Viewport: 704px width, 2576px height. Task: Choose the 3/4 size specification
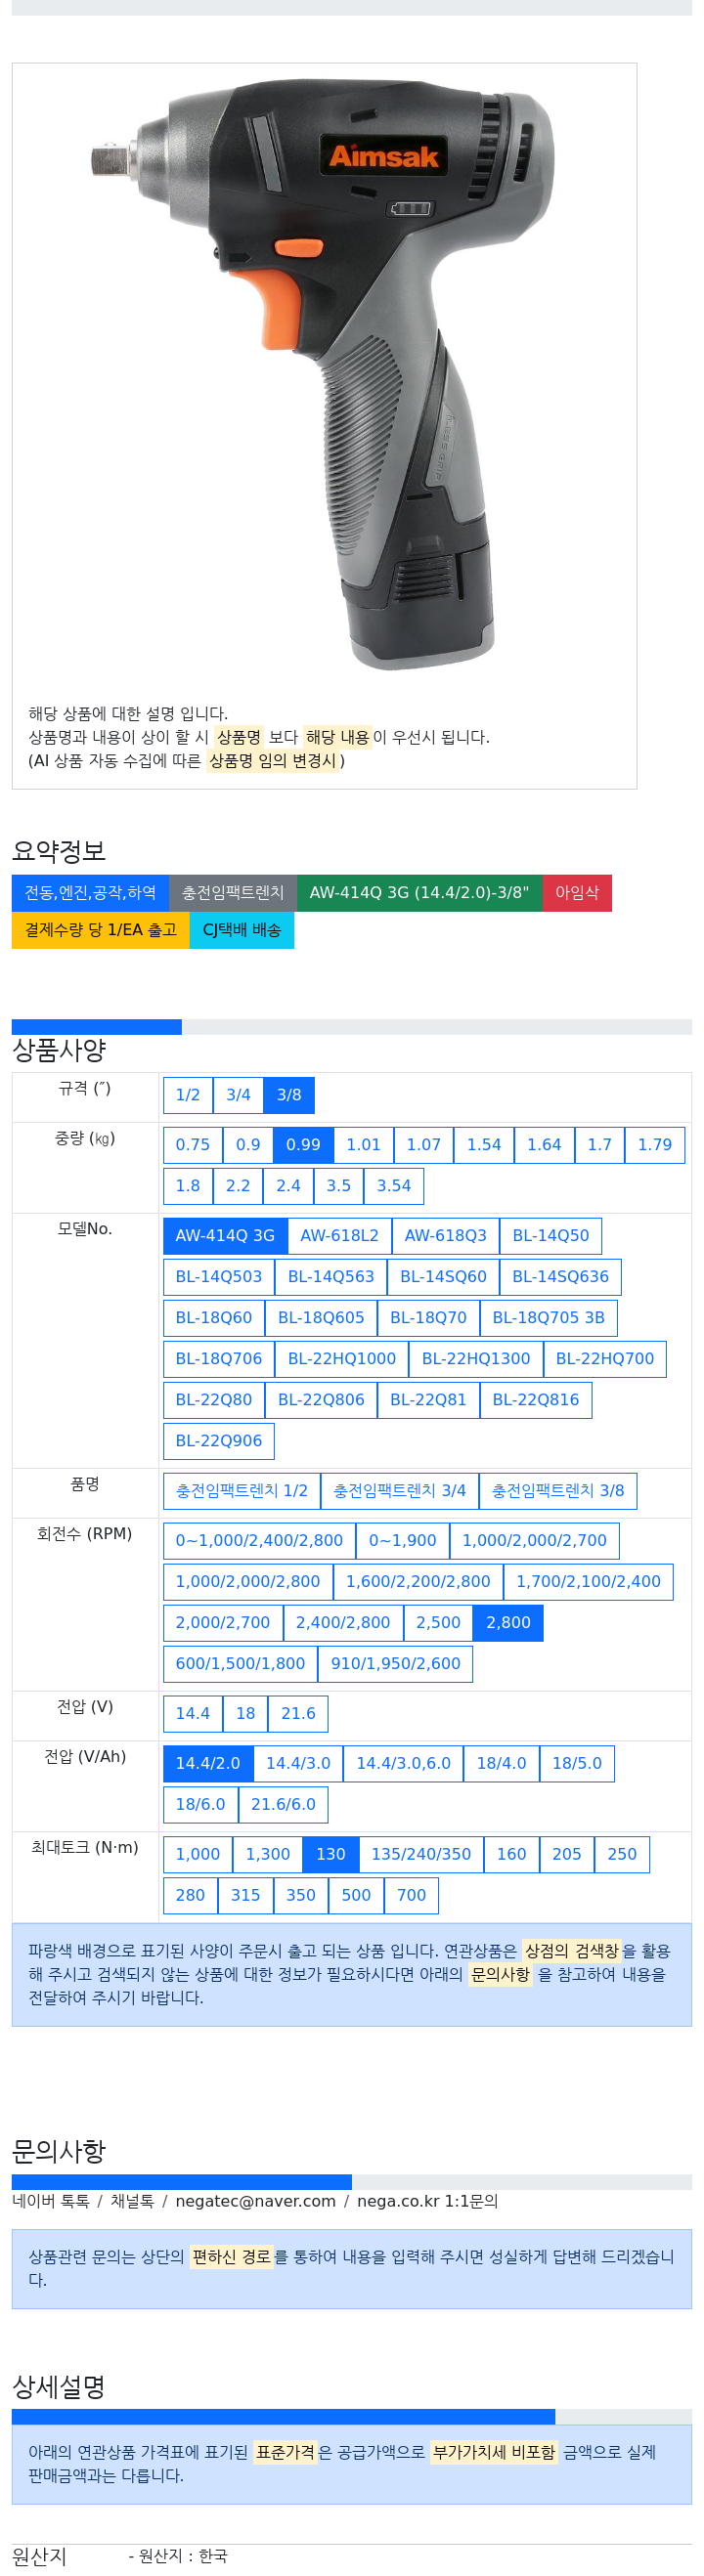238,1095
